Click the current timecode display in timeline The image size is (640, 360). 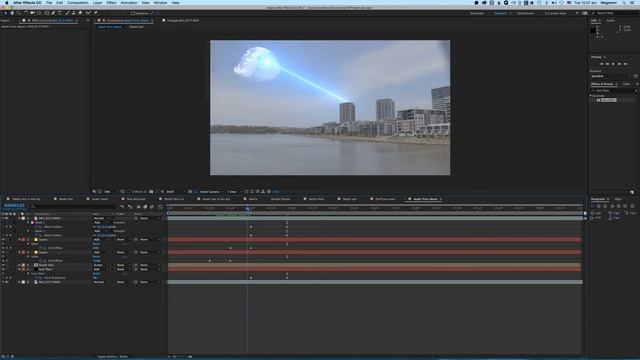(x=14, y=205)
